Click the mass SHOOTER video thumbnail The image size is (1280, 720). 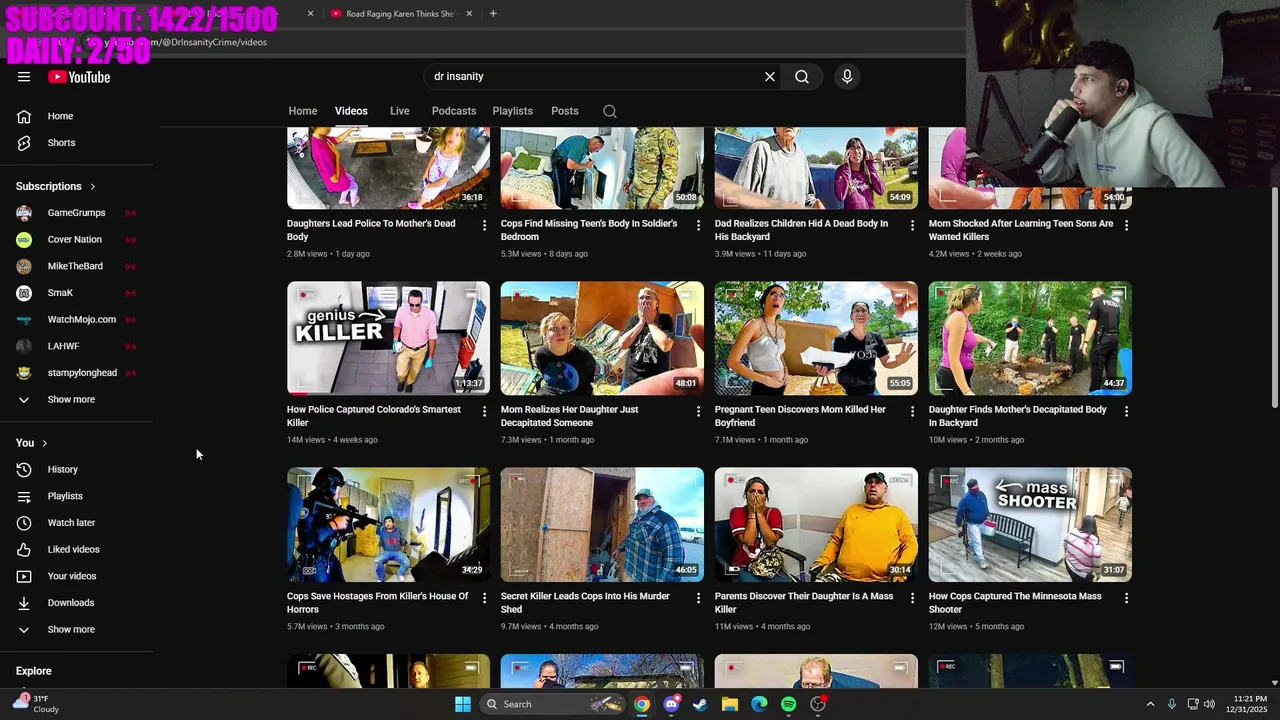(x=1030, y=524)
